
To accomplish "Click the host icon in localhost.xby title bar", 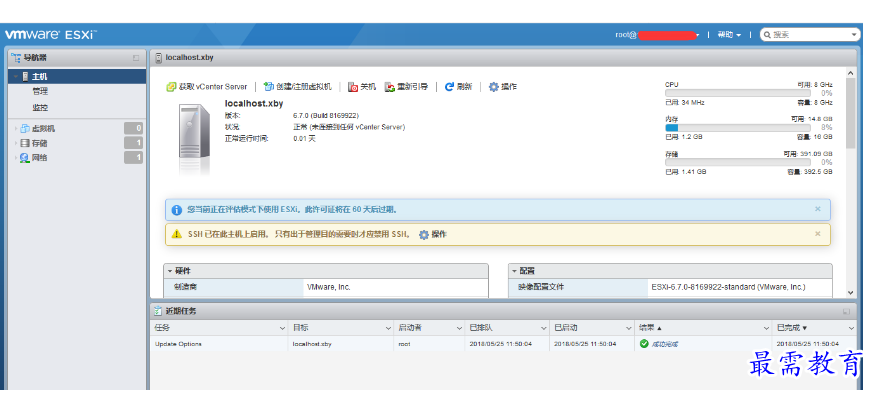I will coord(159,57).
